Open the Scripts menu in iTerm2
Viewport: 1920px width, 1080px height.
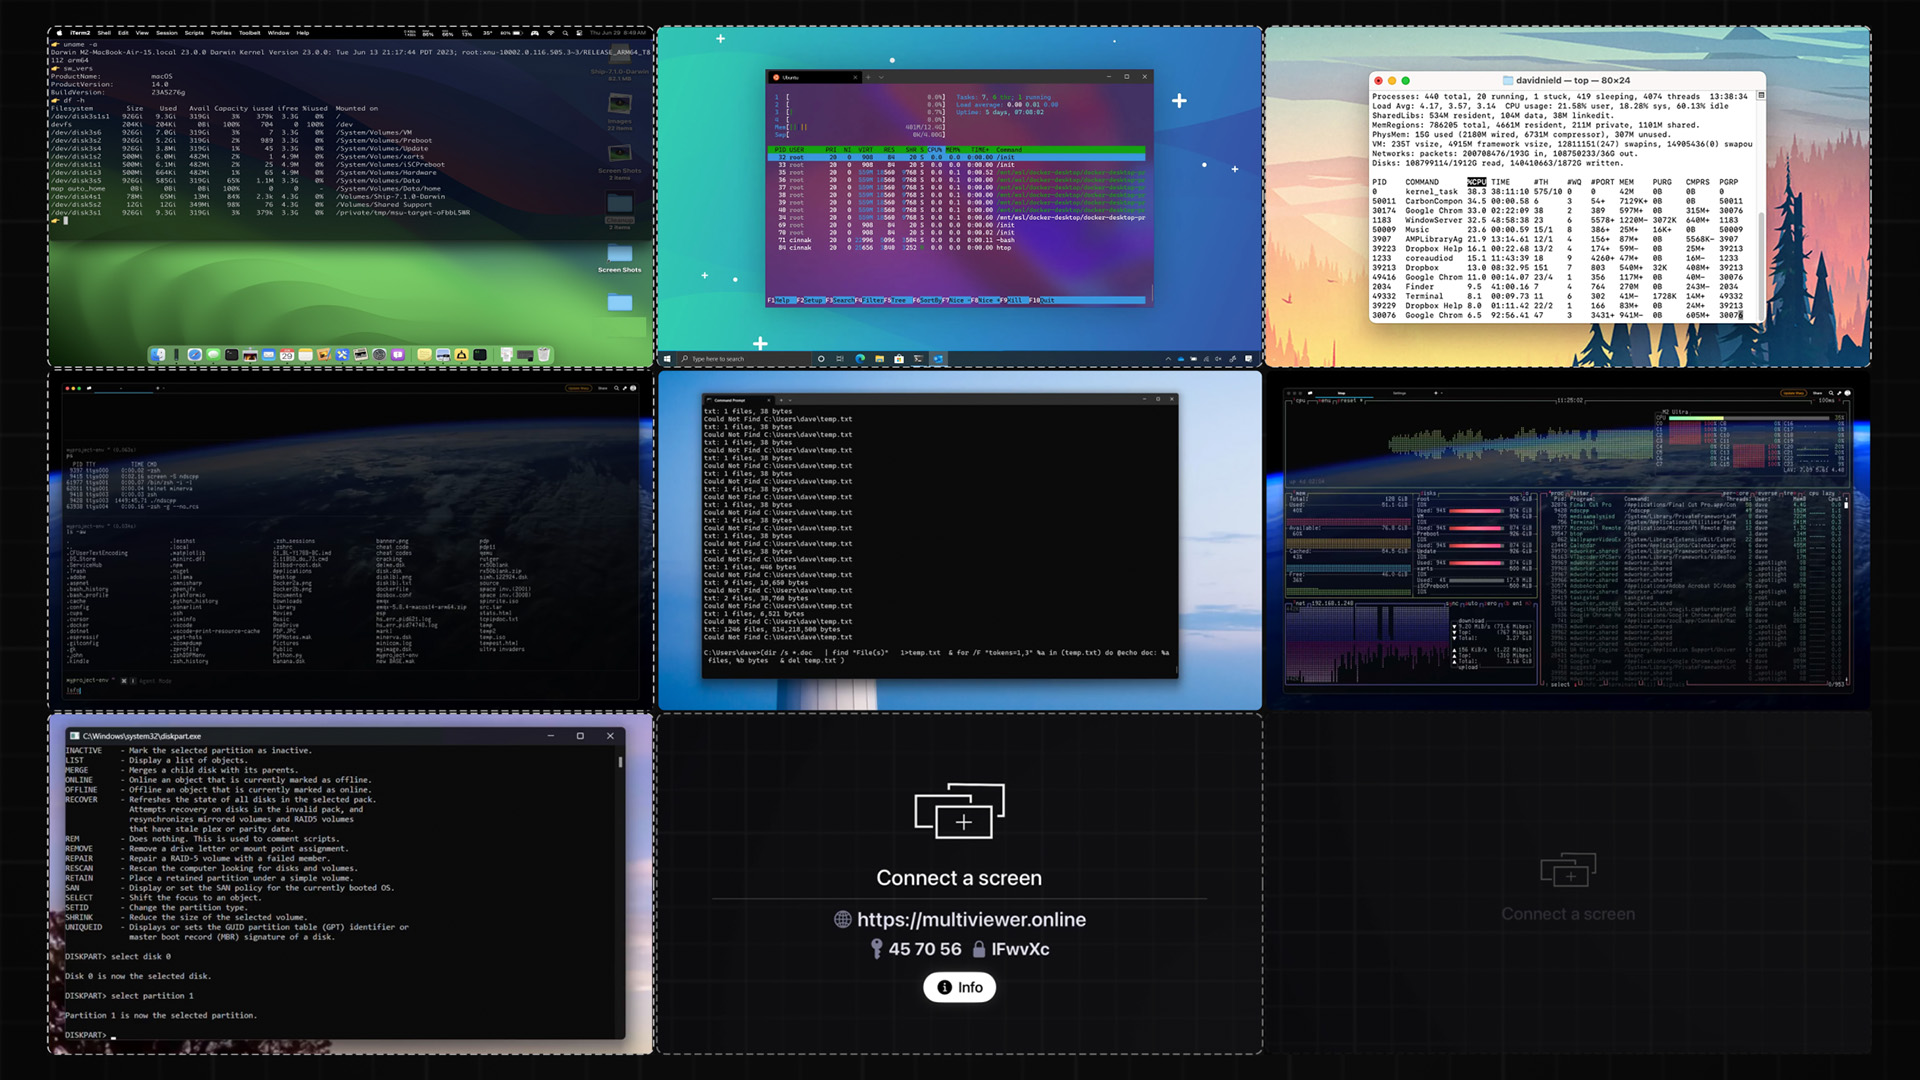(194, 33)
